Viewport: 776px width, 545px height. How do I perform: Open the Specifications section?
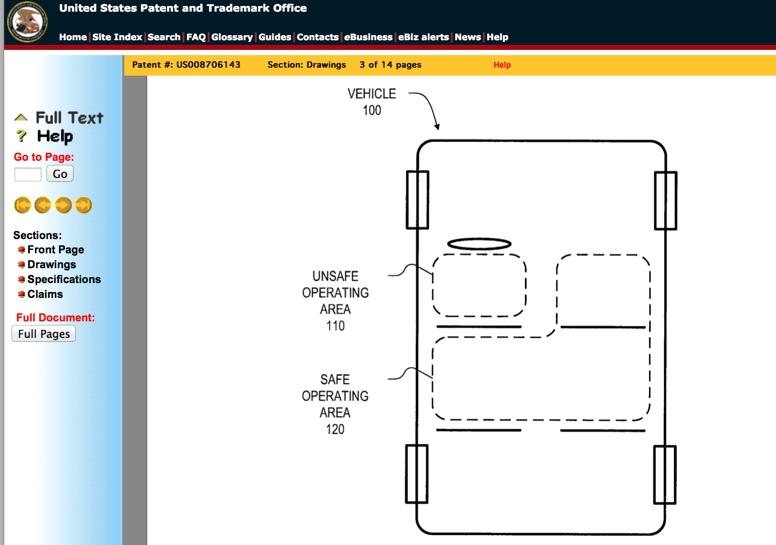coord(64,279)
